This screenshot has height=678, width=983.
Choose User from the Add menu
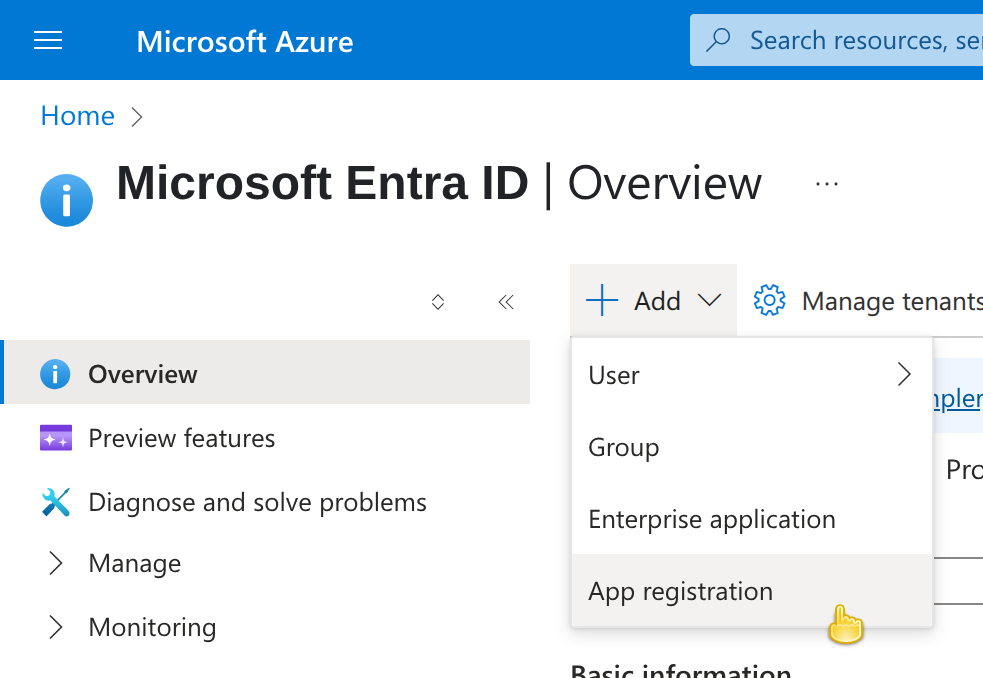pyautogui.click(x=752, y=375)
